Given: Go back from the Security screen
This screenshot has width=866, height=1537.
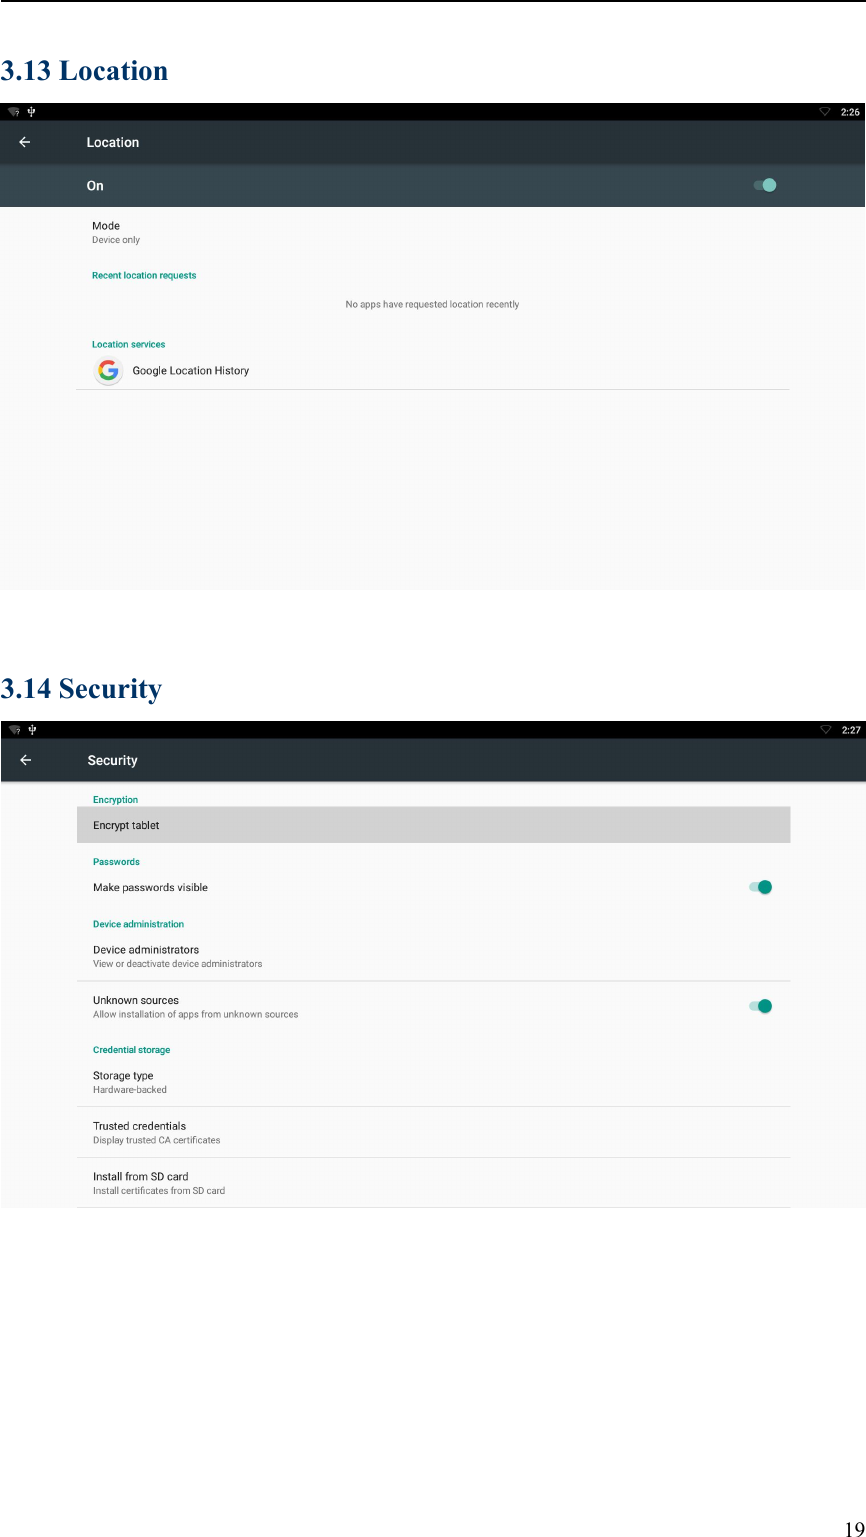Looking at the screenshot, I should 25,760.
